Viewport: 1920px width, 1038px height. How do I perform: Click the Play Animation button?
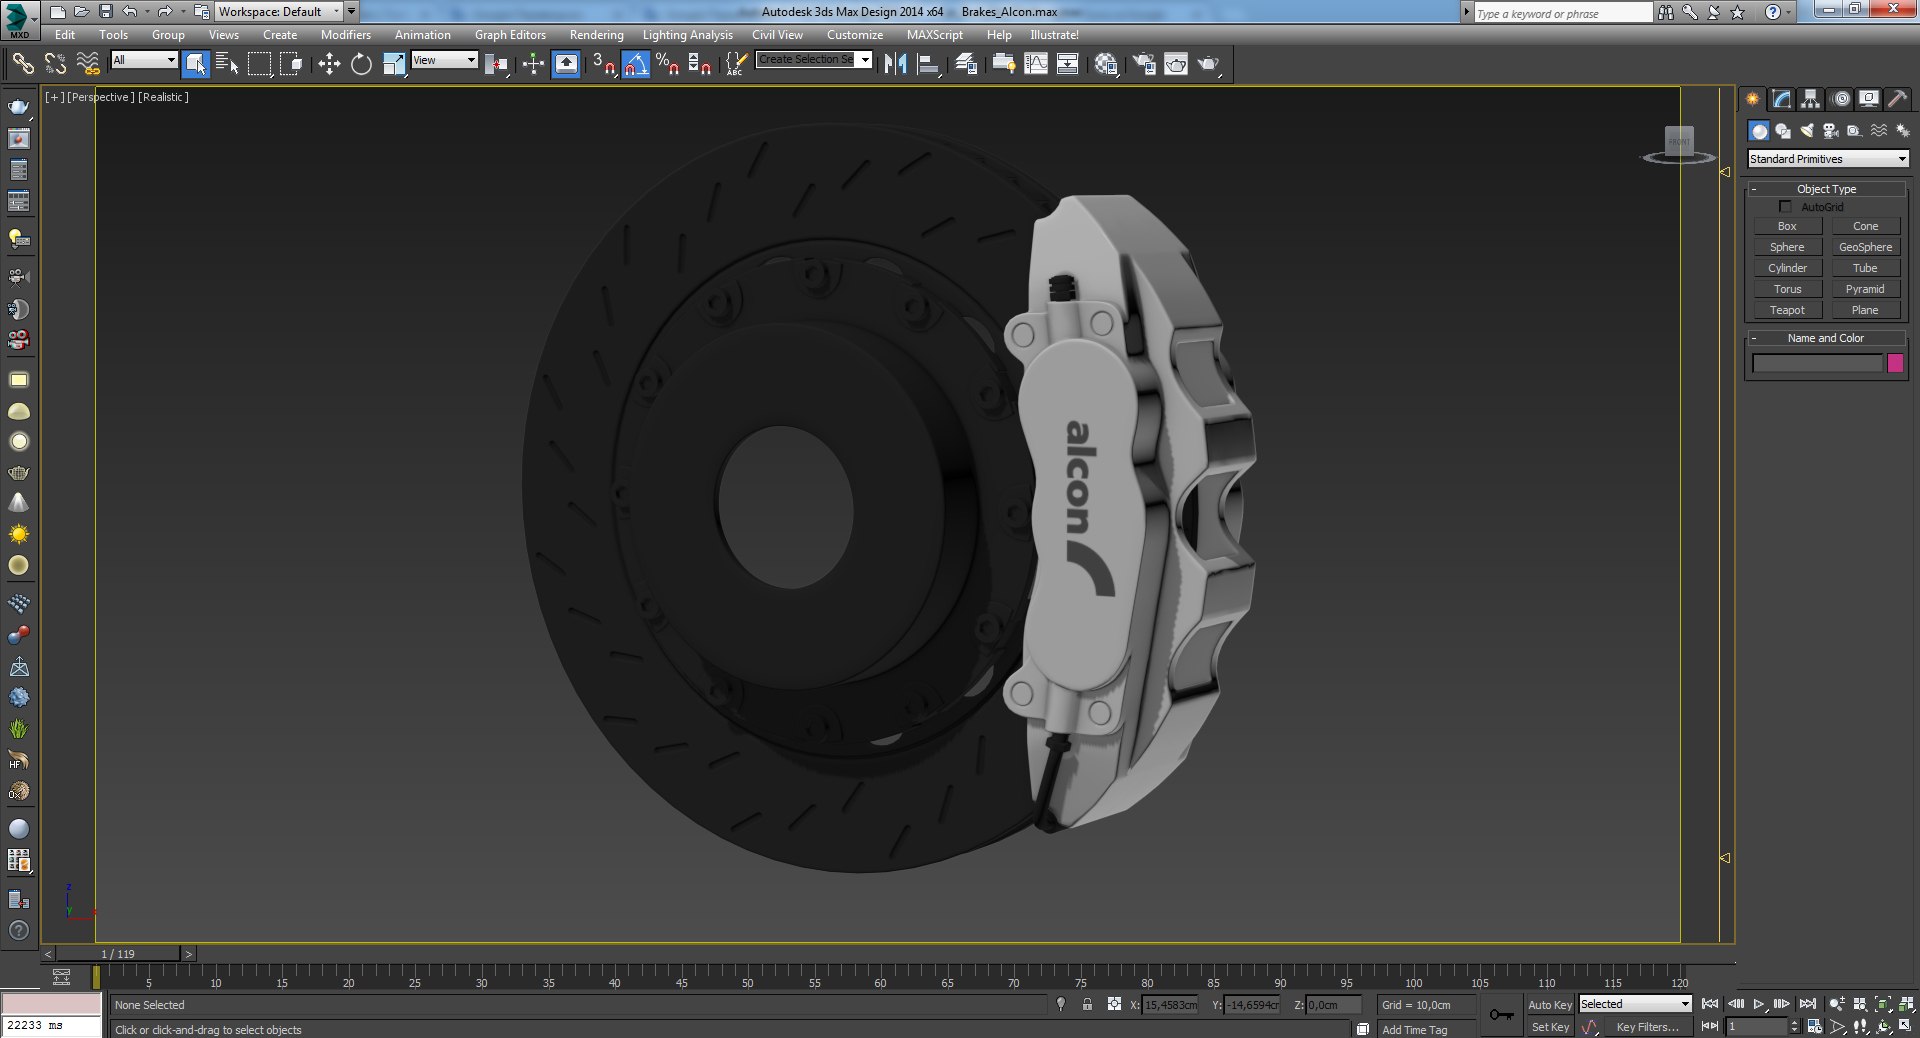1759,1004
